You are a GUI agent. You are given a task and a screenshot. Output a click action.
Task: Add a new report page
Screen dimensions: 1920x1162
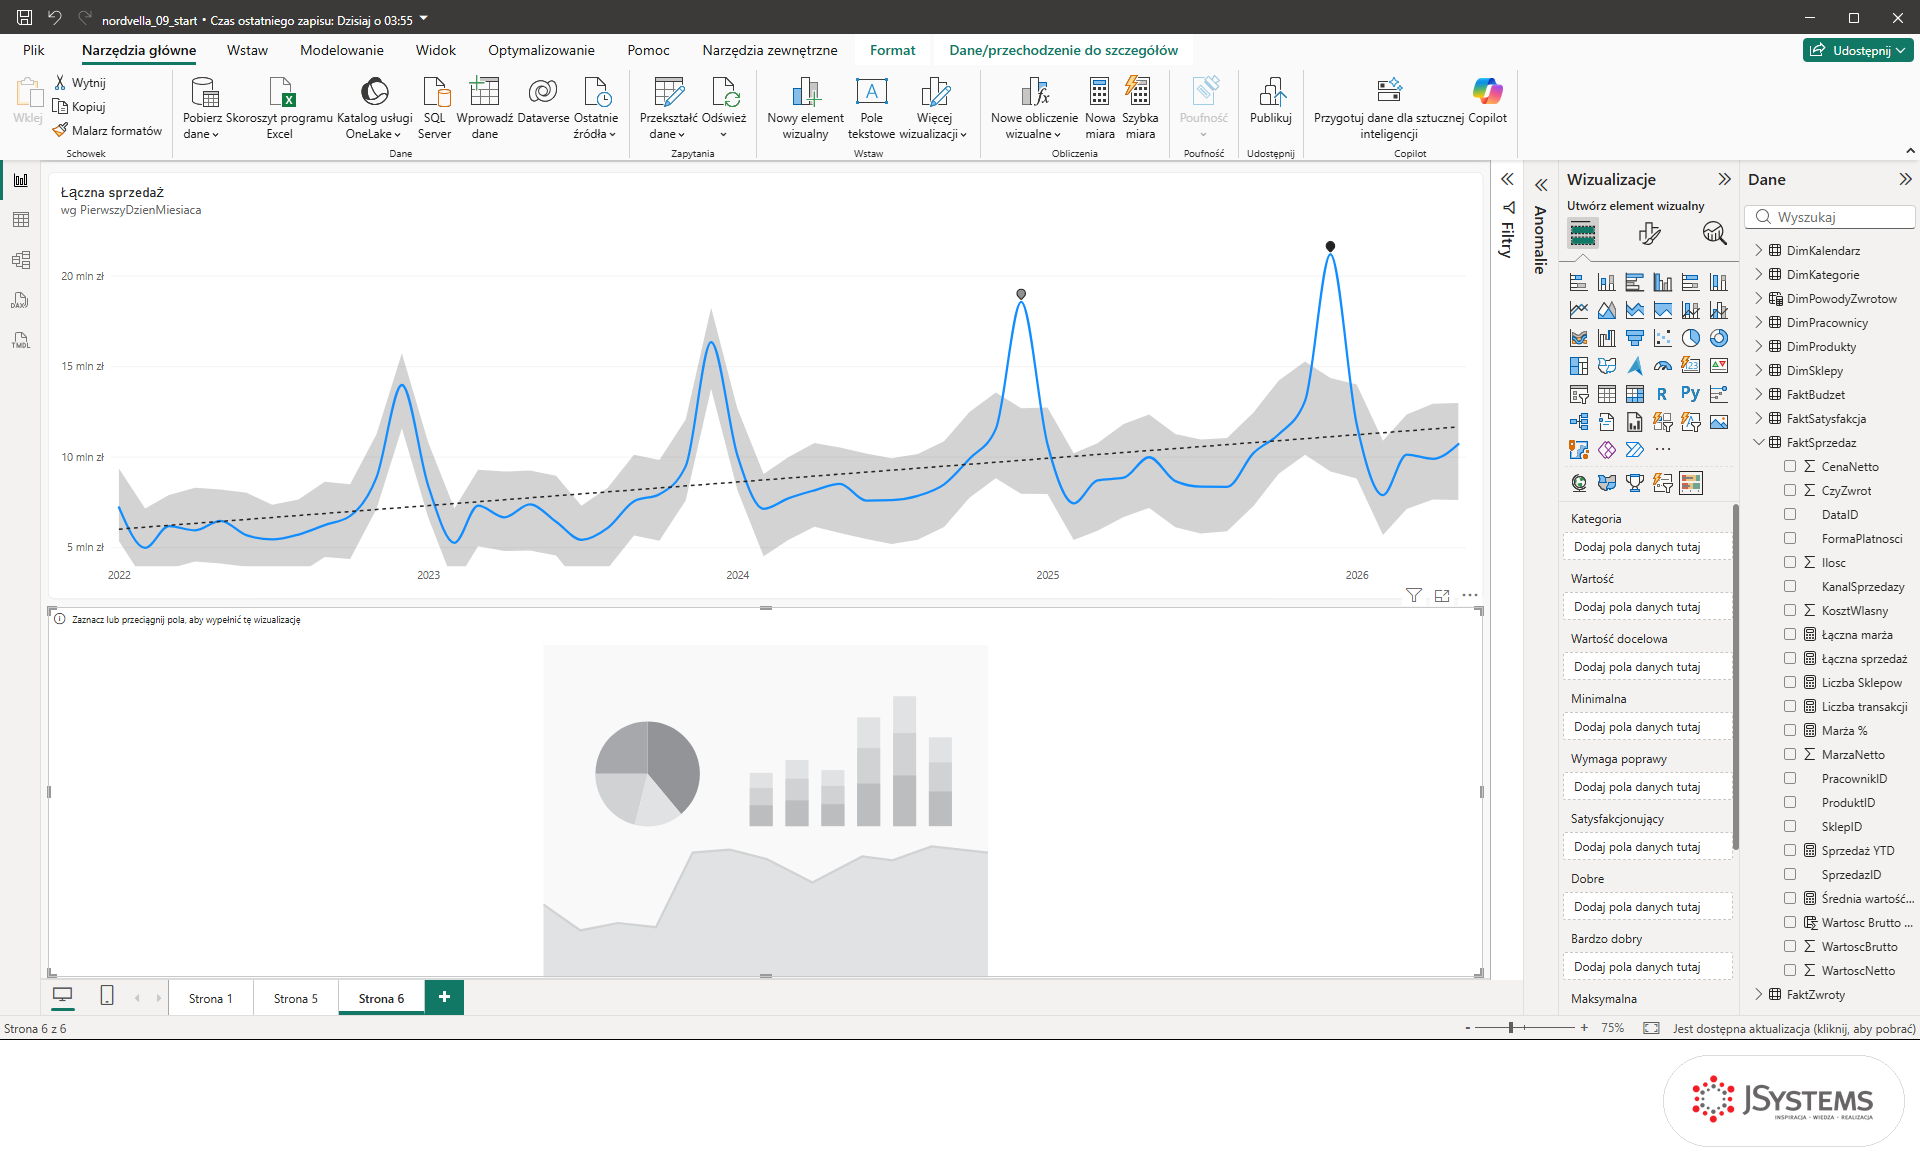point(444,997)
